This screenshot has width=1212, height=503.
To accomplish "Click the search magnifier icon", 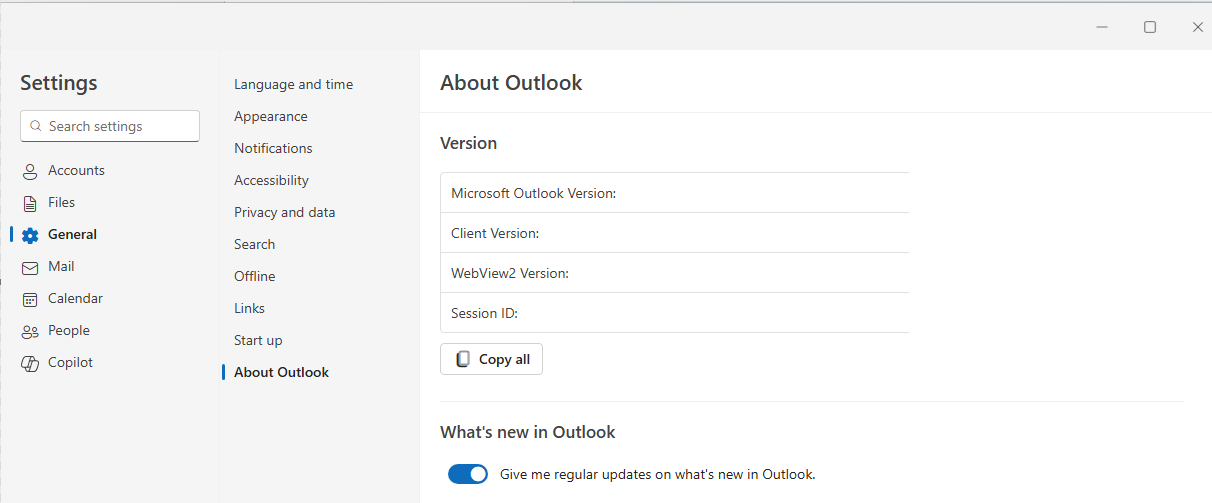I will click(36, 127).
